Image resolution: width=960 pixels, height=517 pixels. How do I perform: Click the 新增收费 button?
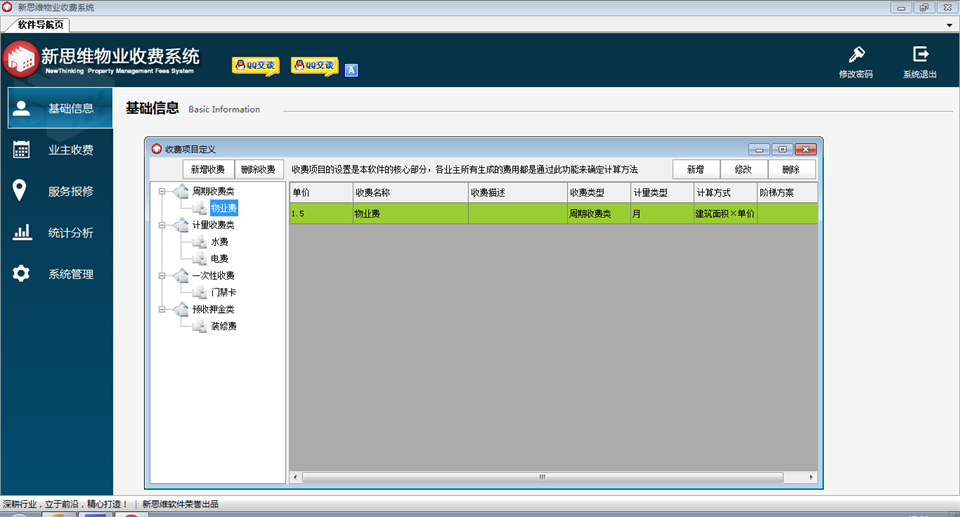coord(208,170)
